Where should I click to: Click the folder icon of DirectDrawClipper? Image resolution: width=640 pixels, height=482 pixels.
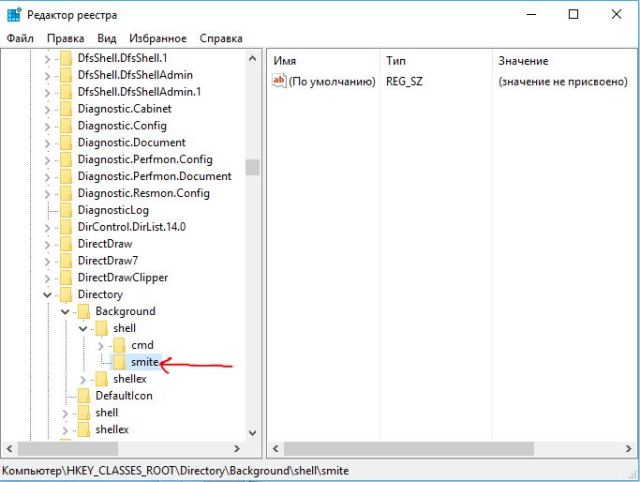click(66, 278)
